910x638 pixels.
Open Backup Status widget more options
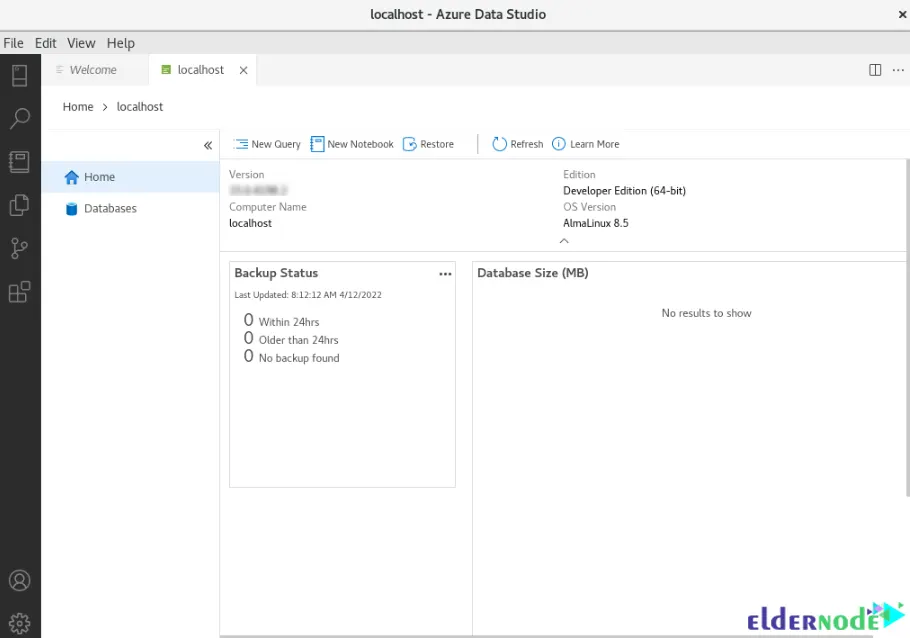[x=445, y=274]
